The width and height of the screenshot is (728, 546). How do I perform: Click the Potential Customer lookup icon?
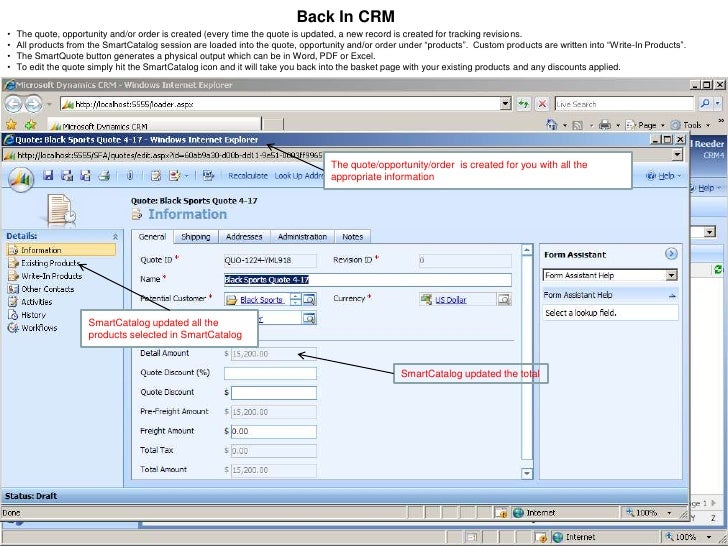click(x=310, y=299)
